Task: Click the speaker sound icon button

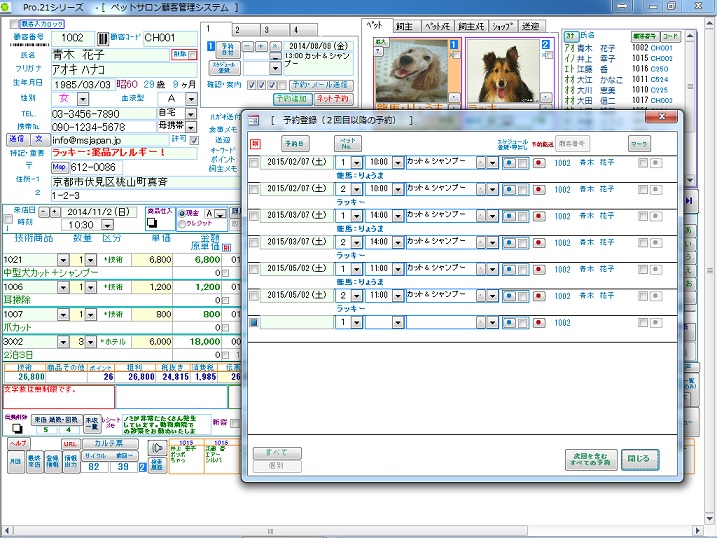Action: coord(156,448)
